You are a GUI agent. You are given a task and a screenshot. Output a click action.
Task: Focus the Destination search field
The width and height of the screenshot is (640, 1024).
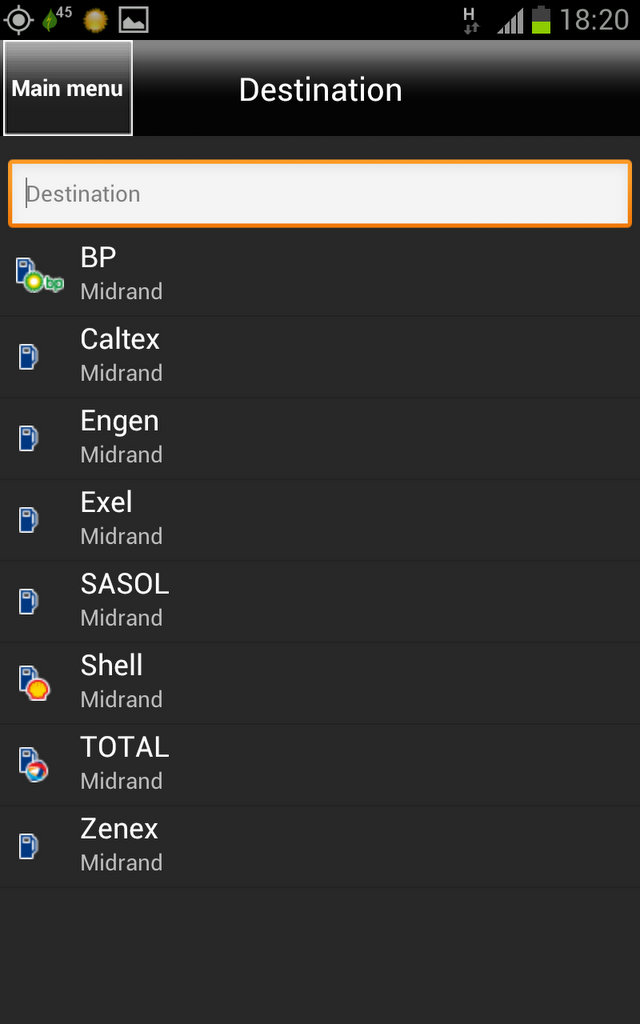coord(320,194)
